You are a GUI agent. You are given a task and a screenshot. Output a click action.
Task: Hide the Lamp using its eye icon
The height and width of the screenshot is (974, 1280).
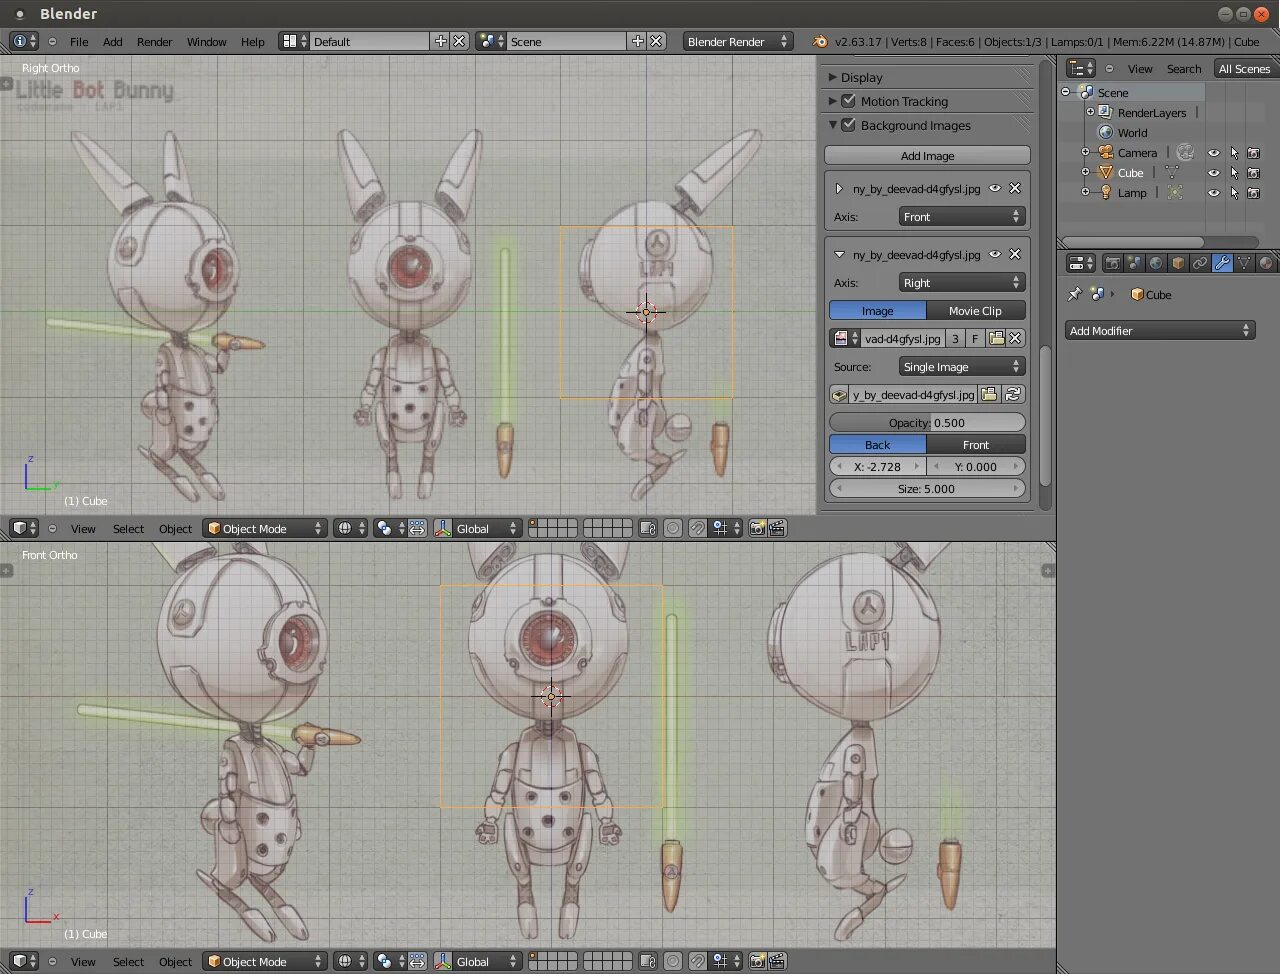click(x=1213, y=193)
